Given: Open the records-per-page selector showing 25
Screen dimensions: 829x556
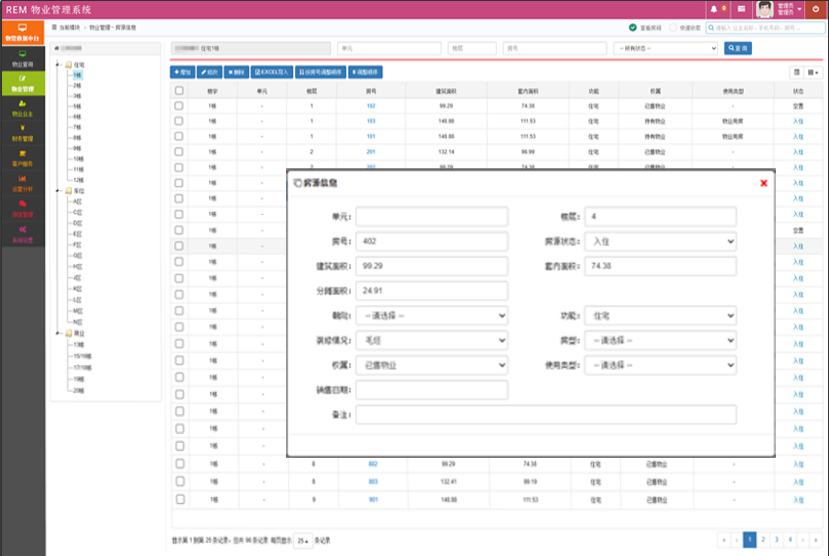Looking at the screenshot, I should [x=303, y=541].
